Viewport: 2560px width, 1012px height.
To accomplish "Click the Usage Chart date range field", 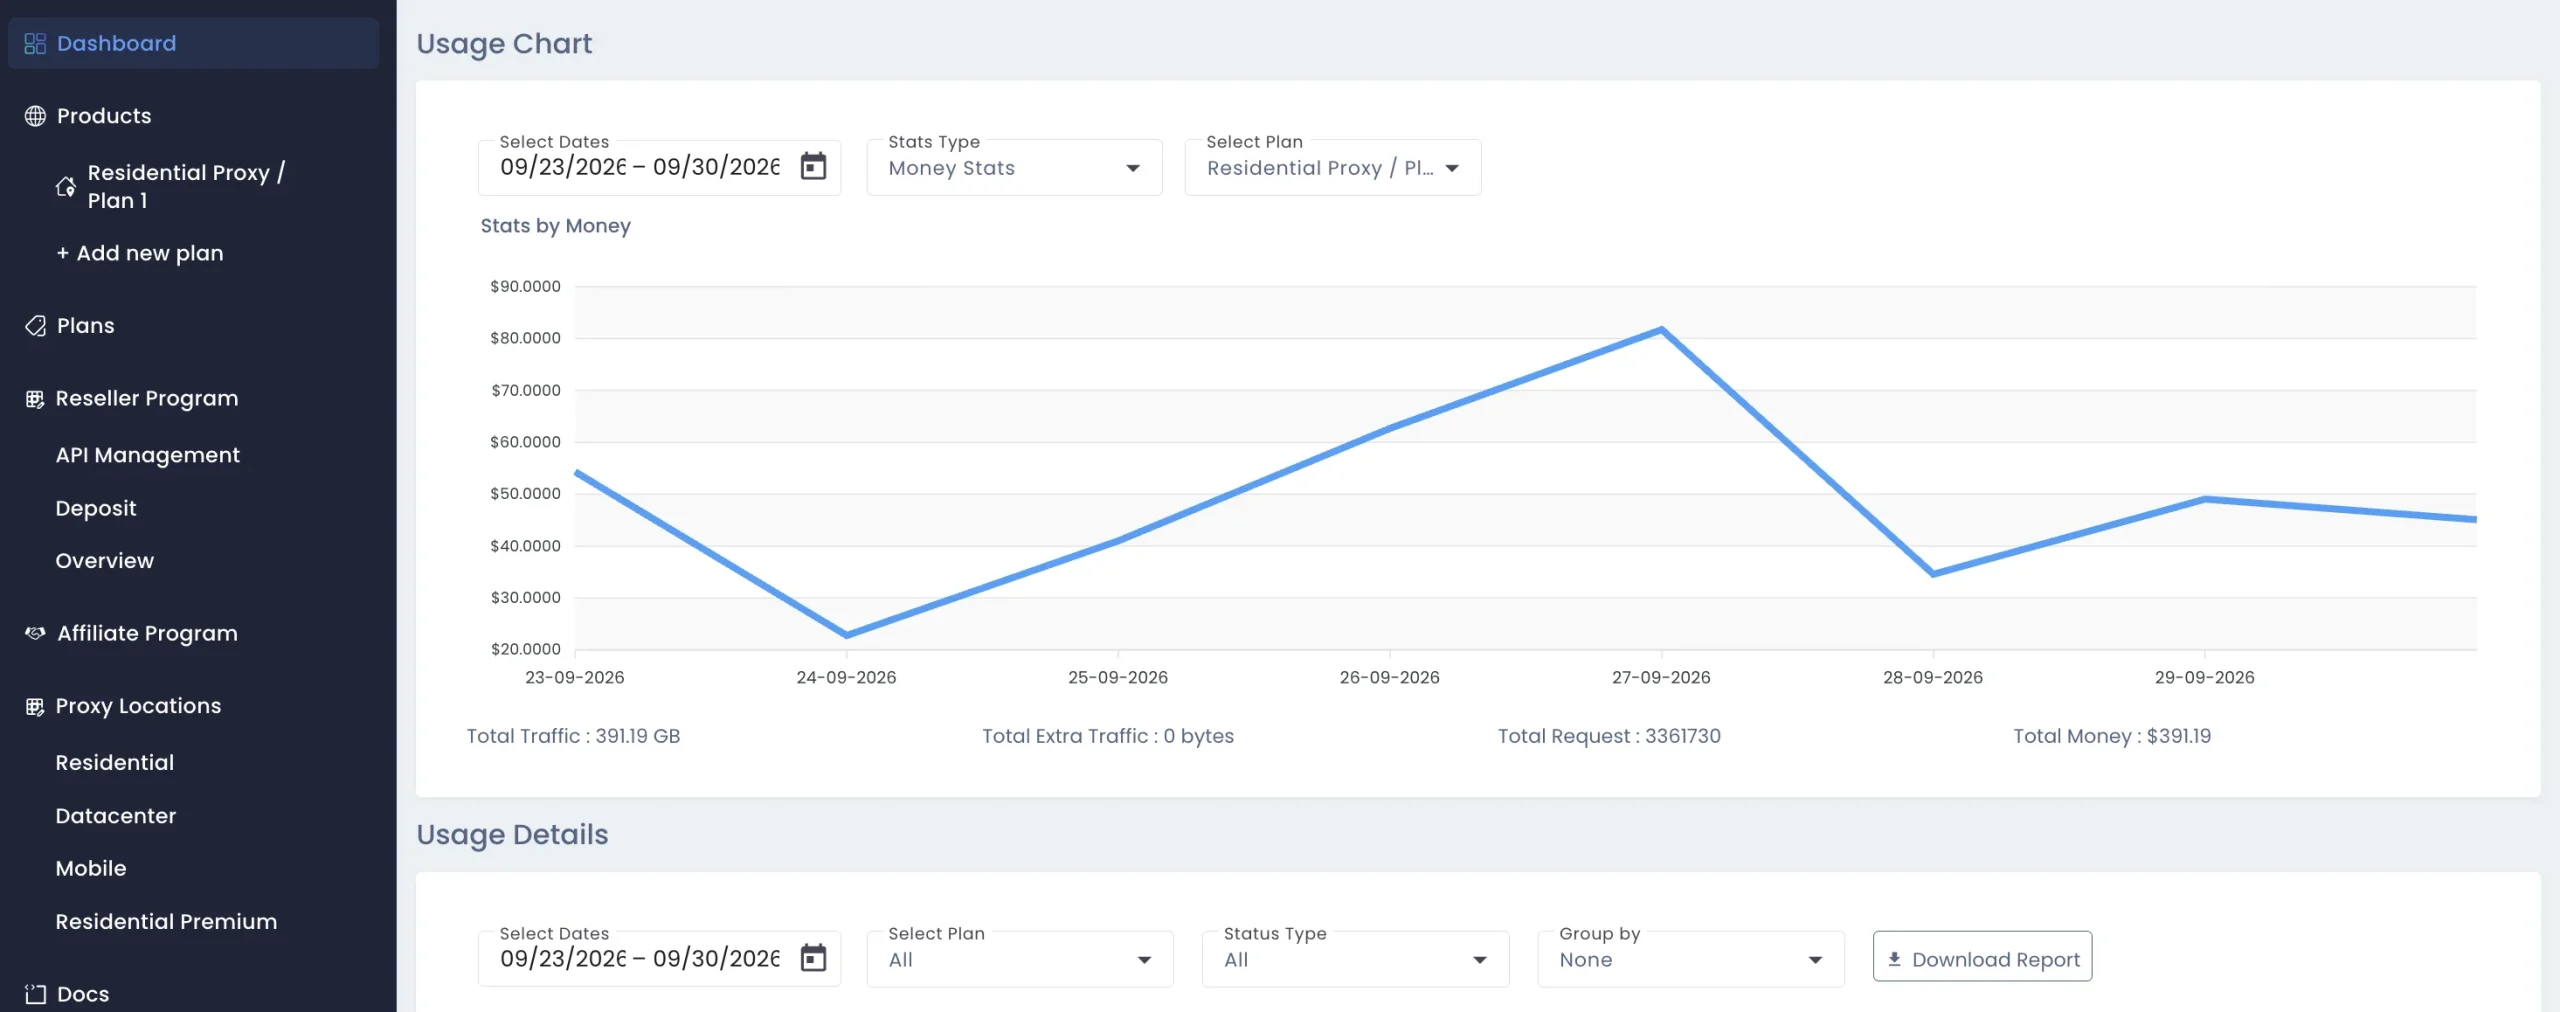I will tap(660, 167).
